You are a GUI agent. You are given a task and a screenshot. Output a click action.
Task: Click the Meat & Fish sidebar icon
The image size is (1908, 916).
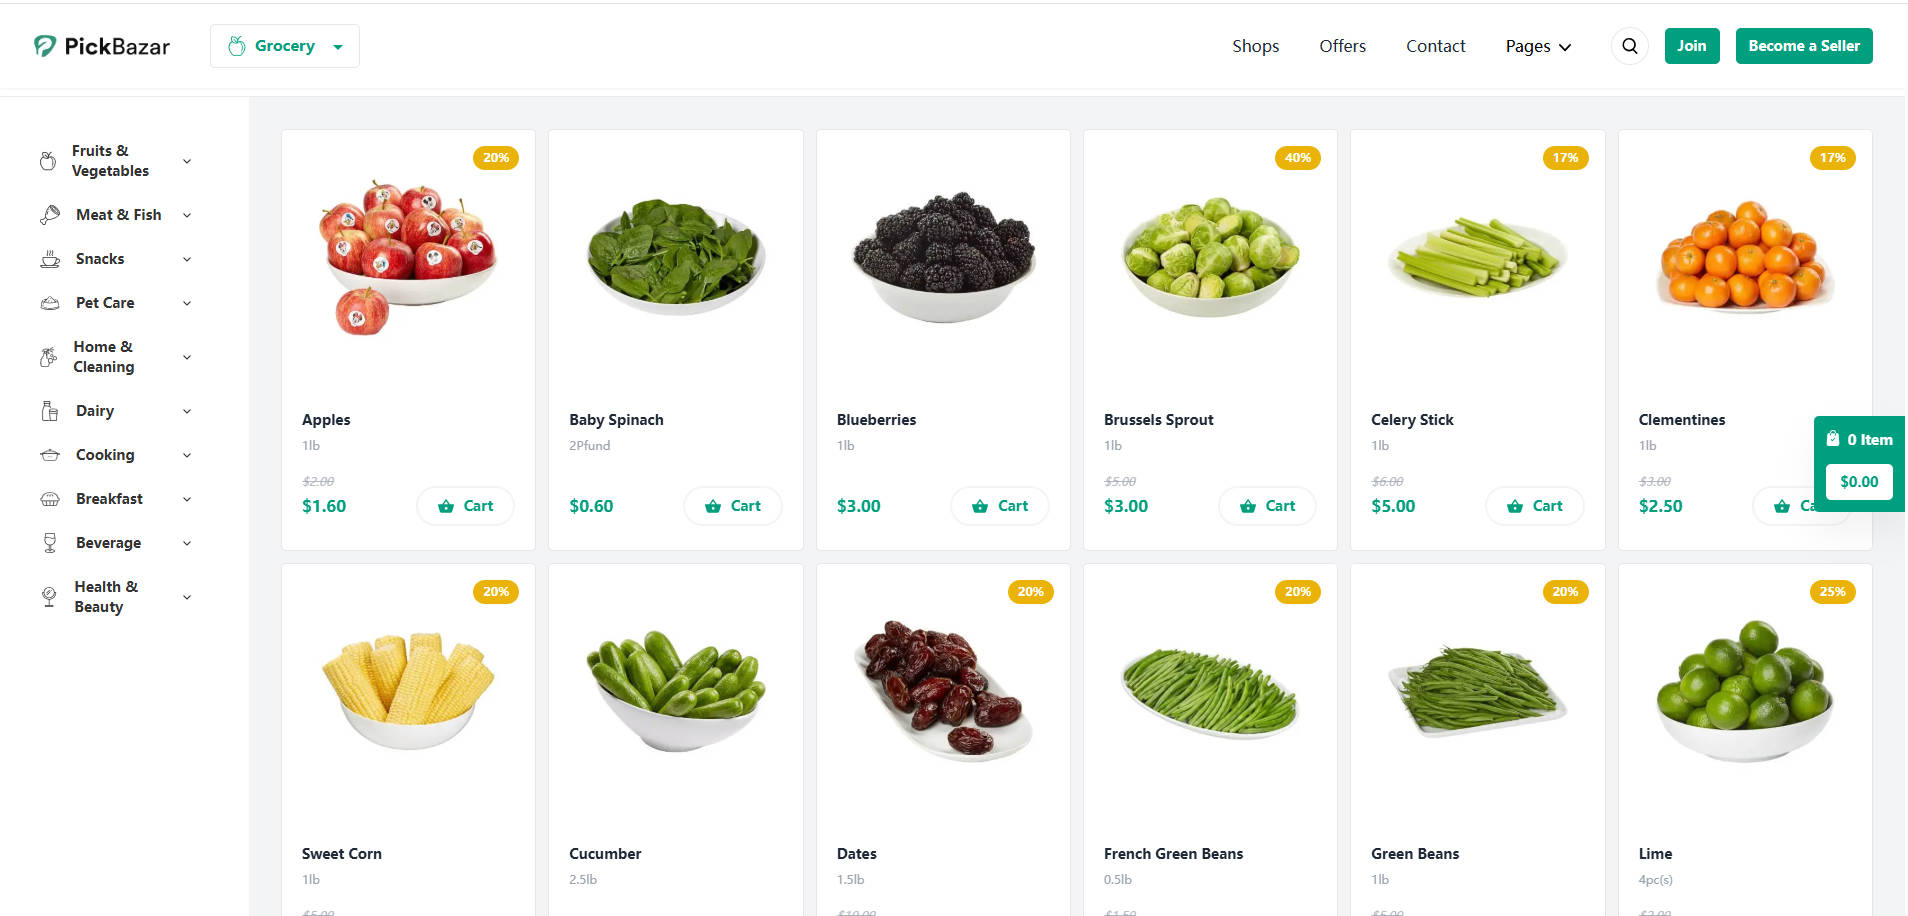(50, 214)
